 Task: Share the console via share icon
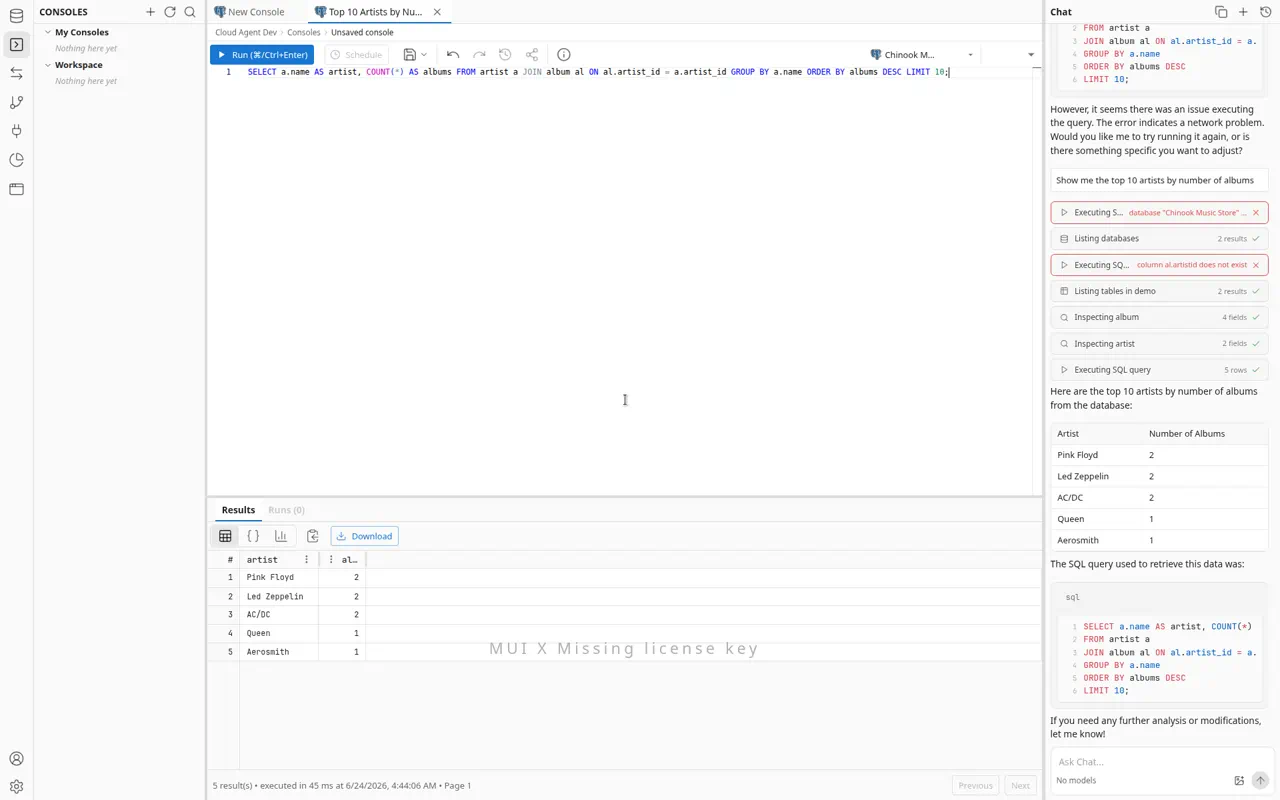point(532,55)
